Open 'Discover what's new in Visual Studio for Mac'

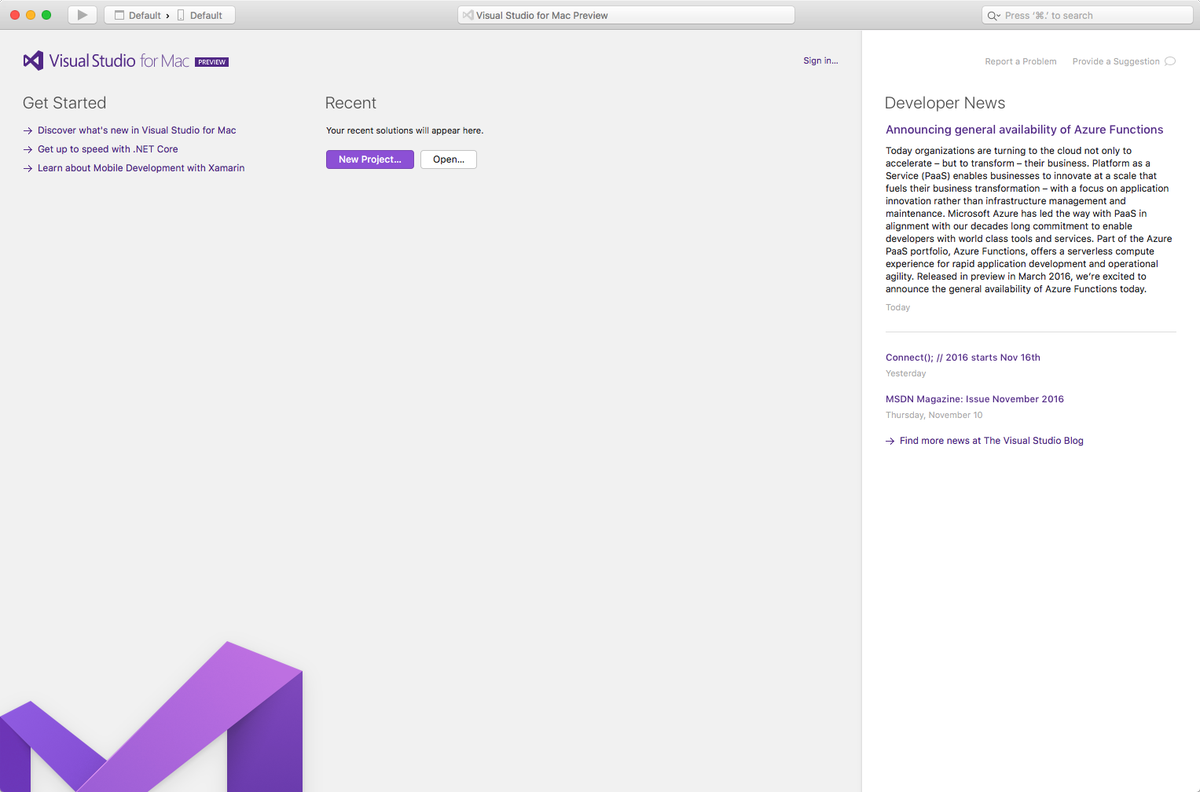pyautogui.click(x=136, y=130)
